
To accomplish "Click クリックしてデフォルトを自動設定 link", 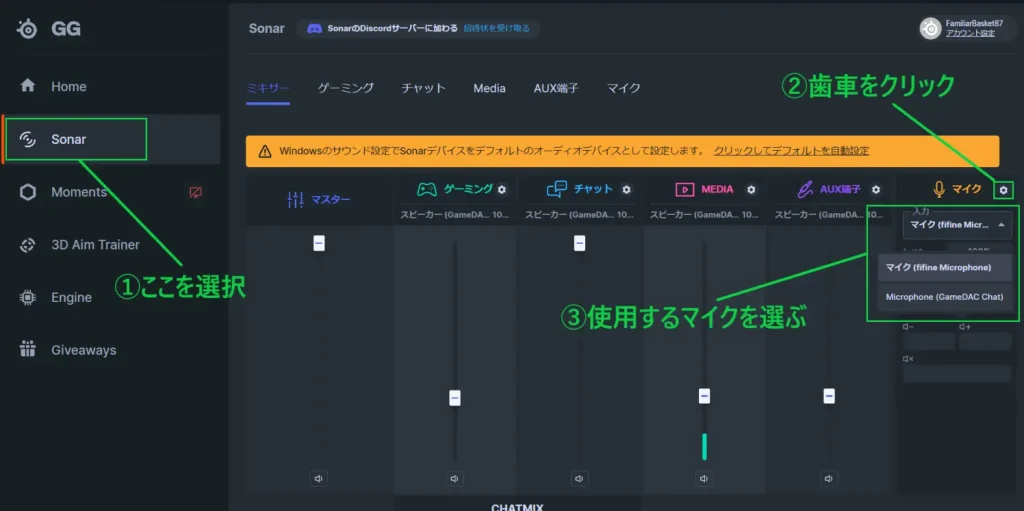I will pyautogui.click(x=792, y=151).
